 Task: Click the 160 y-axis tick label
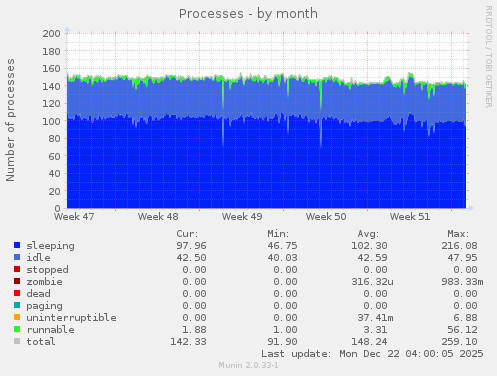pyautogui.click(x=51, y=68)
